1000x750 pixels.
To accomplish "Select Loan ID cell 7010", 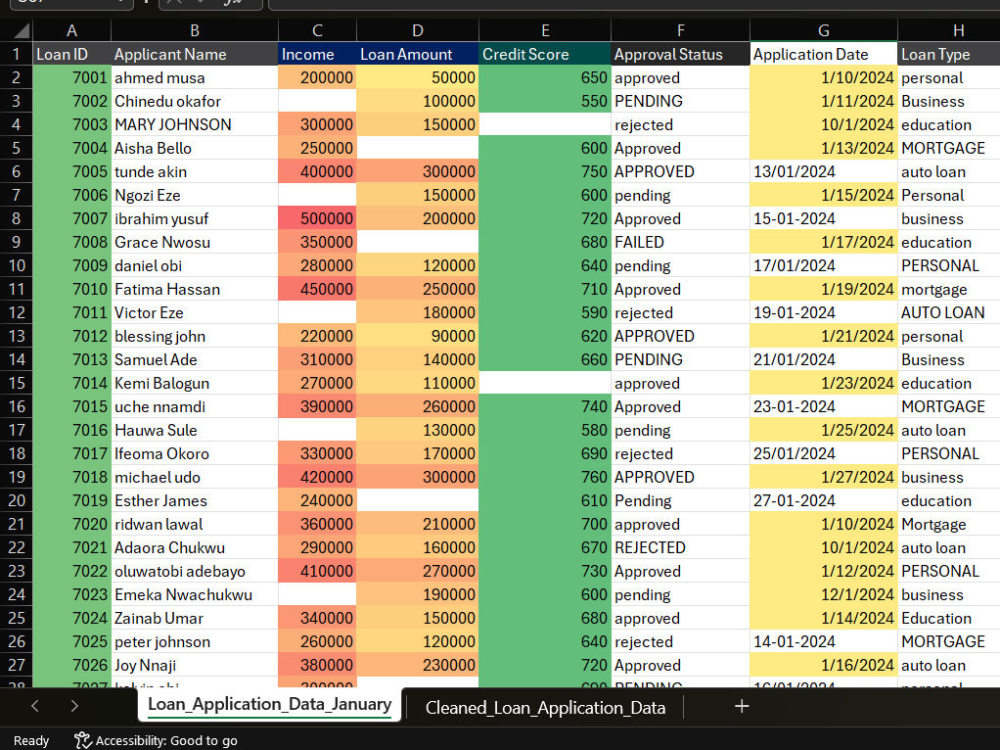I will pos(72,289).
